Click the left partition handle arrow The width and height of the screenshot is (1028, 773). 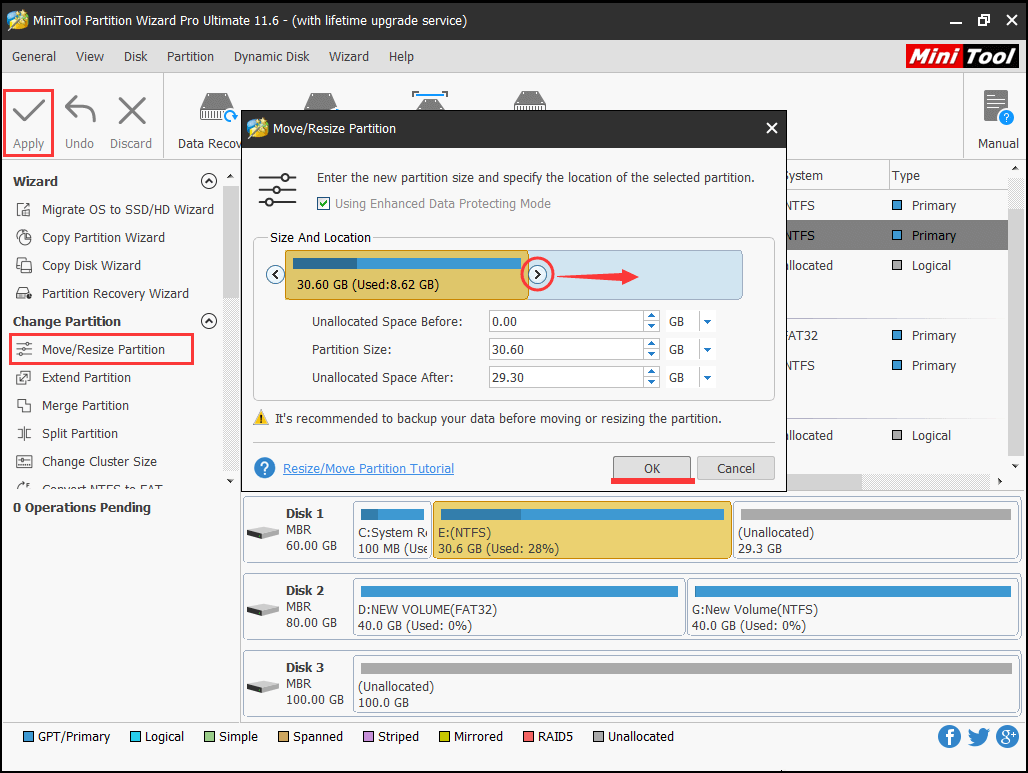coord(275,274)
